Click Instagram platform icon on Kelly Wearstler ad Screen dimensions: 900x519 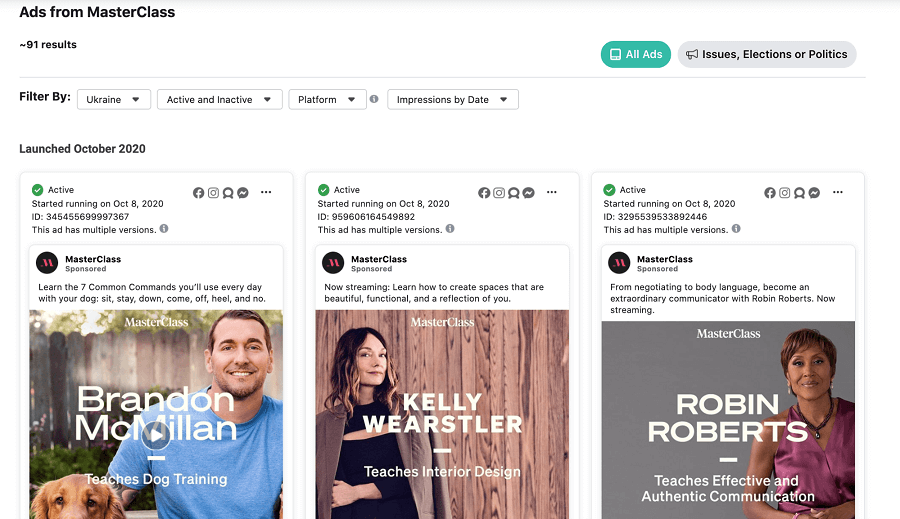[x=499, y=193]
